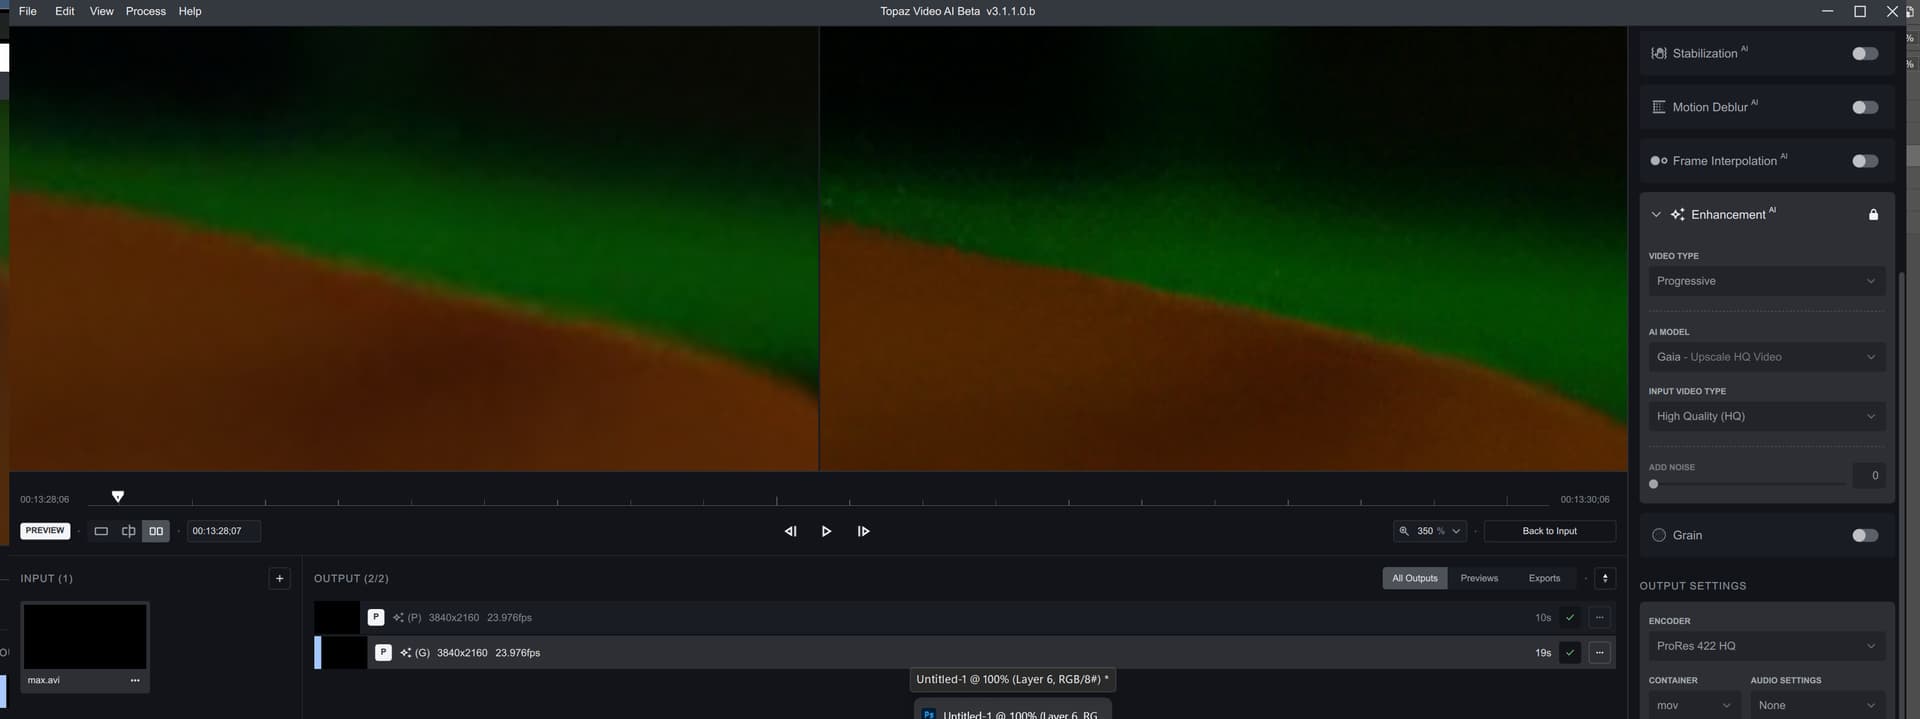Open the Process menu
The width and height of the screenshot is (1920, 719).
click(x=145, y=11)
